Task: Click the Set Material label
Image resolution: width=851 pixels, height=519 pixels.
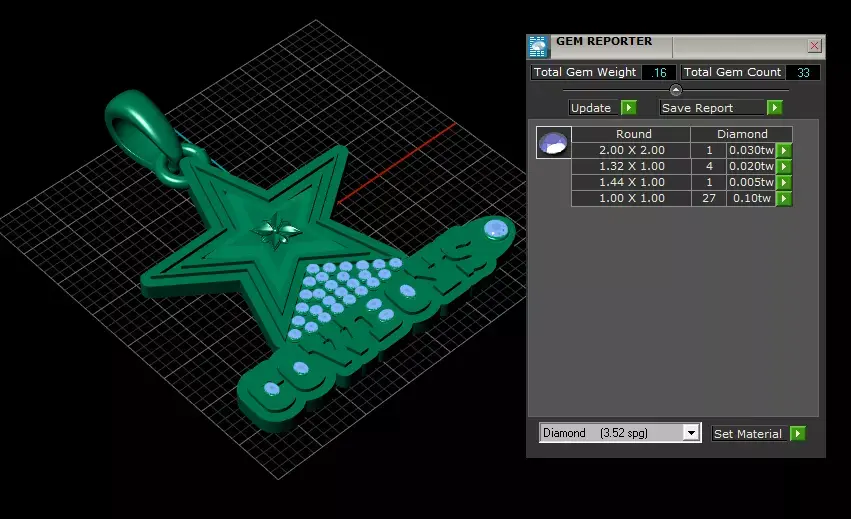Action: coord(748,434)
